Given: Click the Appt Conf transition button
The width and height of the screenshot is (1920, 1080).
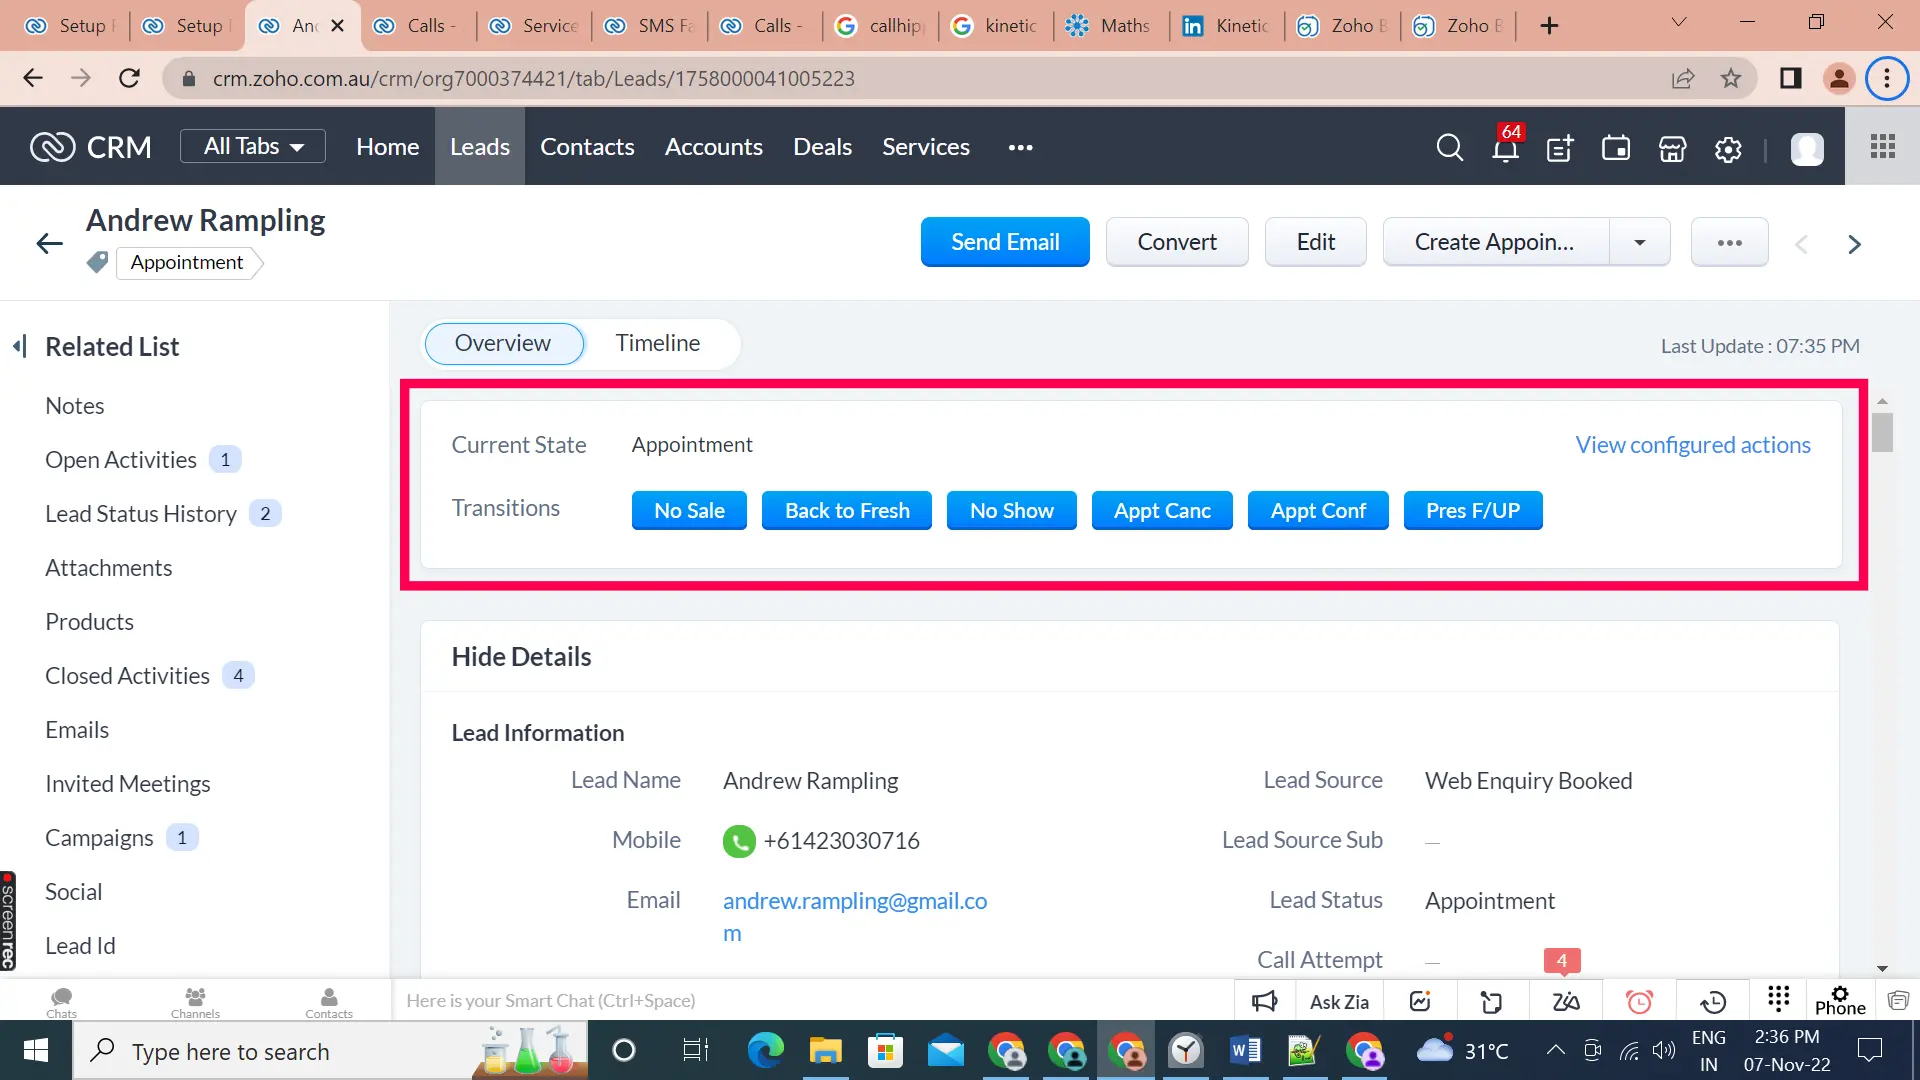Looking at the screenshot, I should [x=1317, y=510].
